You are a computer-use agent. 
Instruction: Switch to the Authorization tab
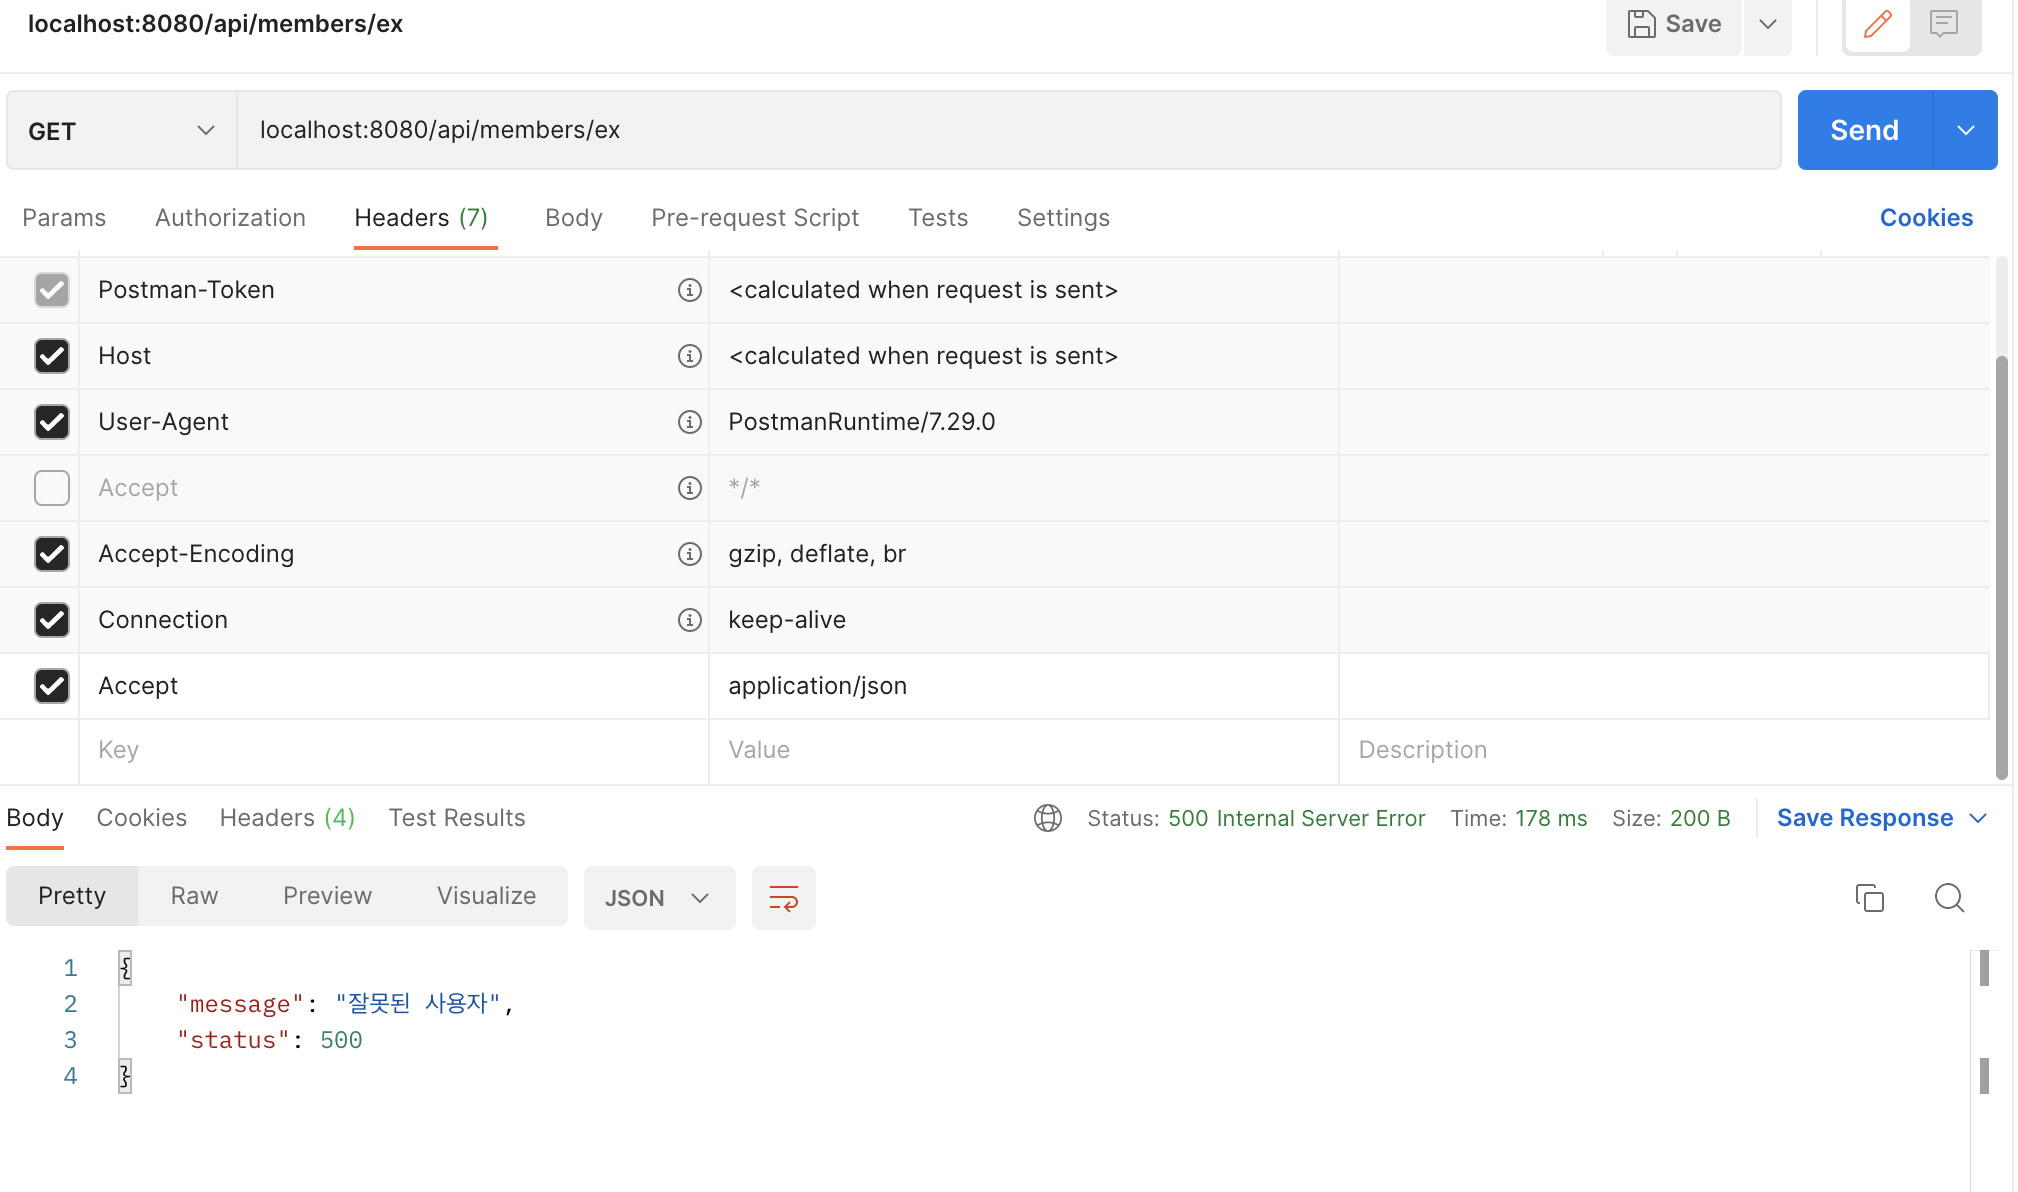coord(230,218)
